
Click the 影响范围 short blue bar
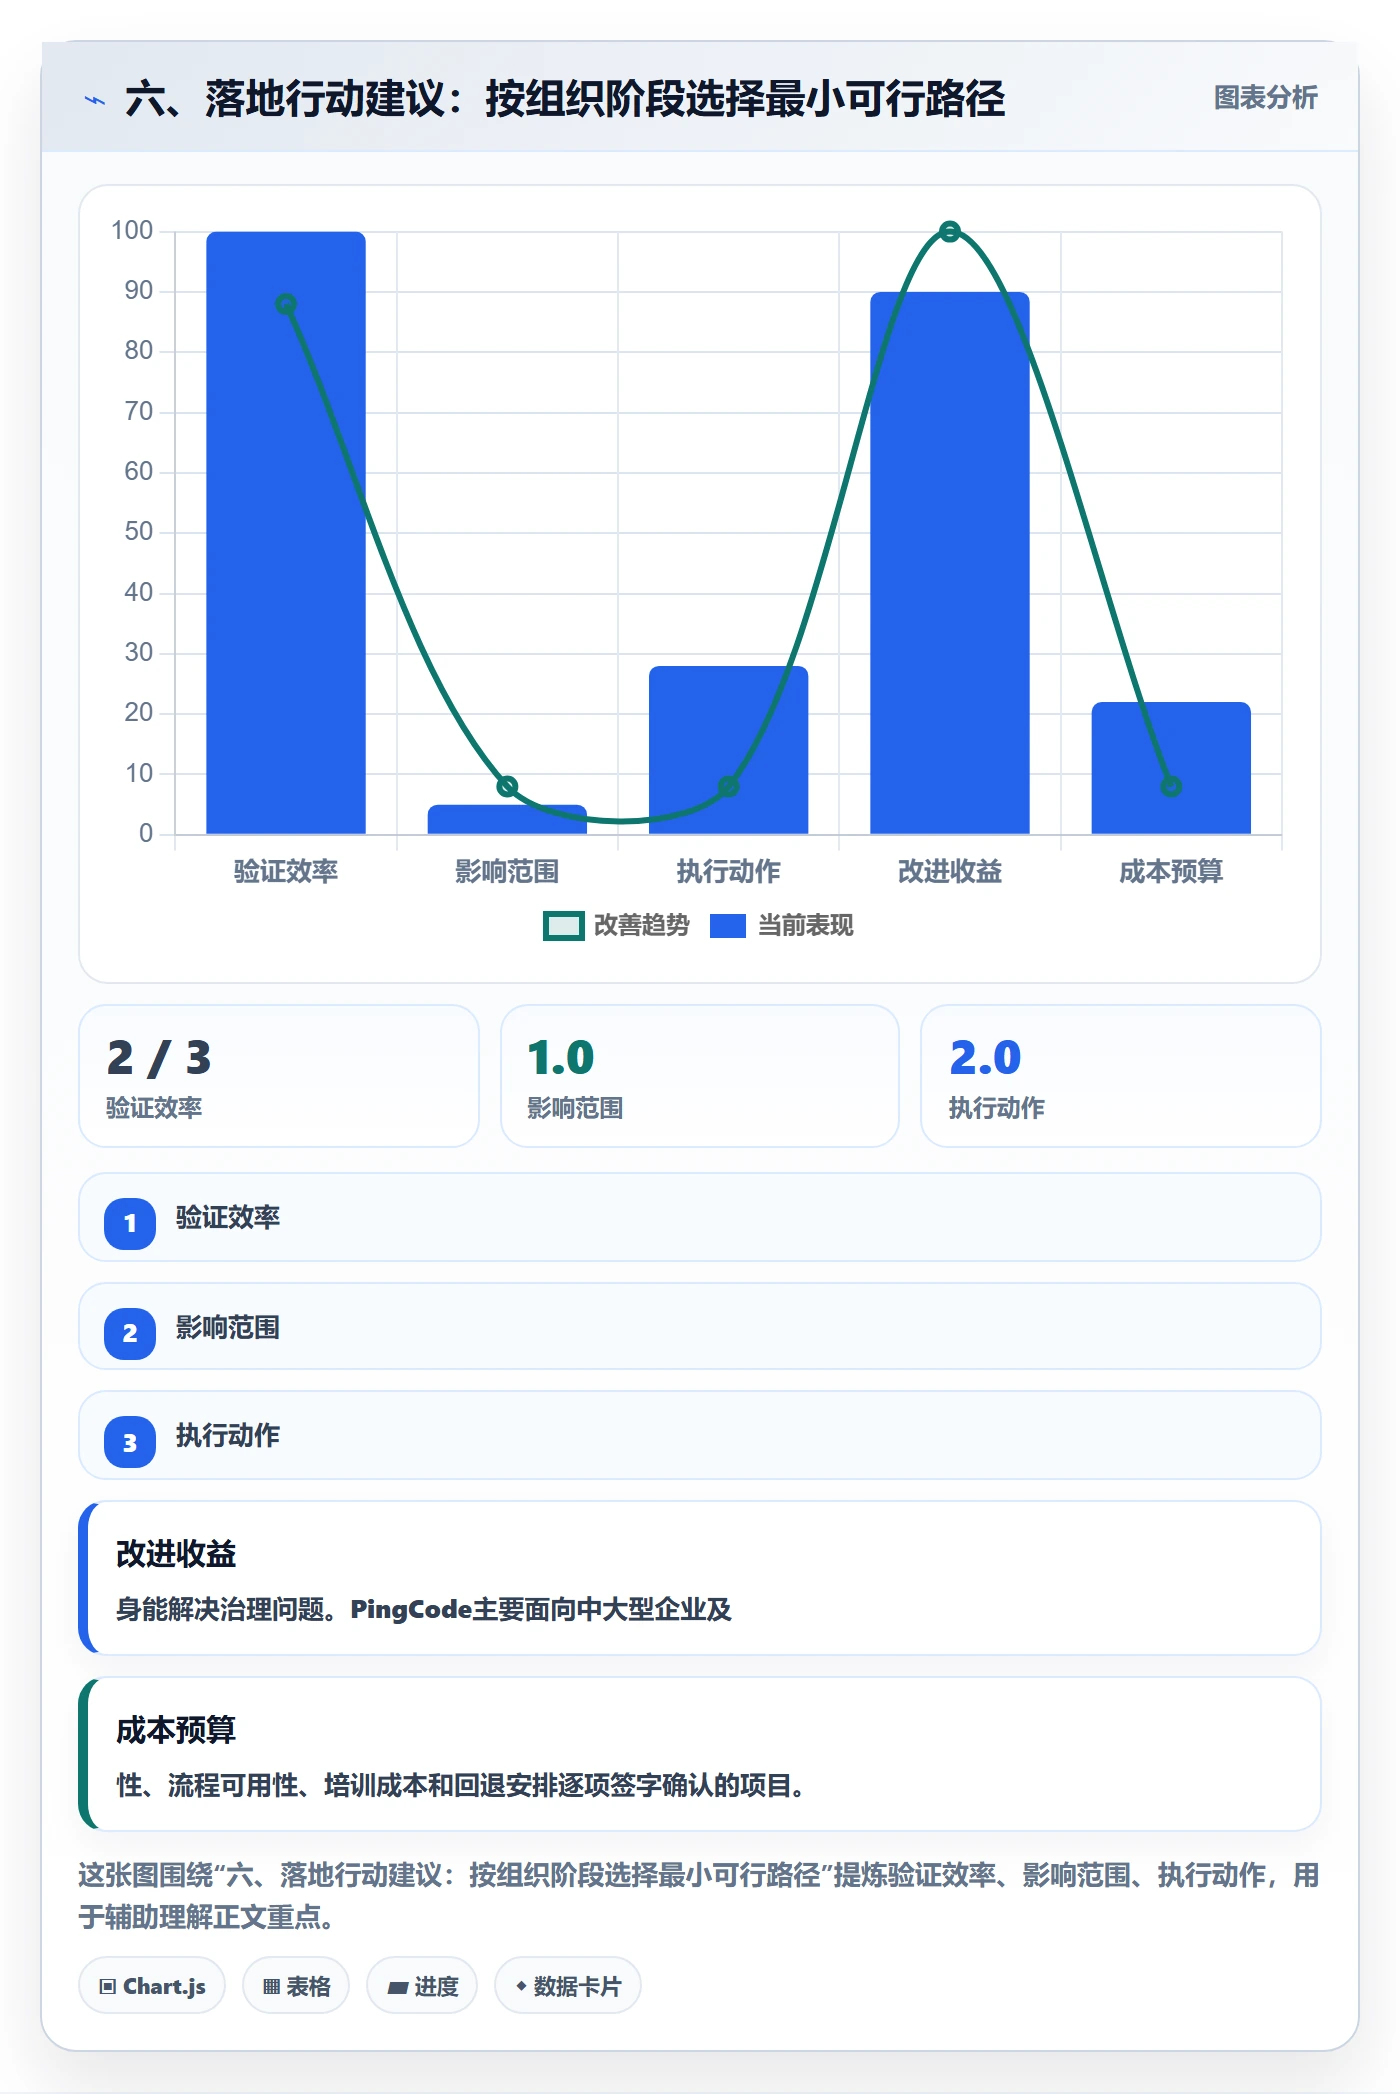tap(507, 819)
